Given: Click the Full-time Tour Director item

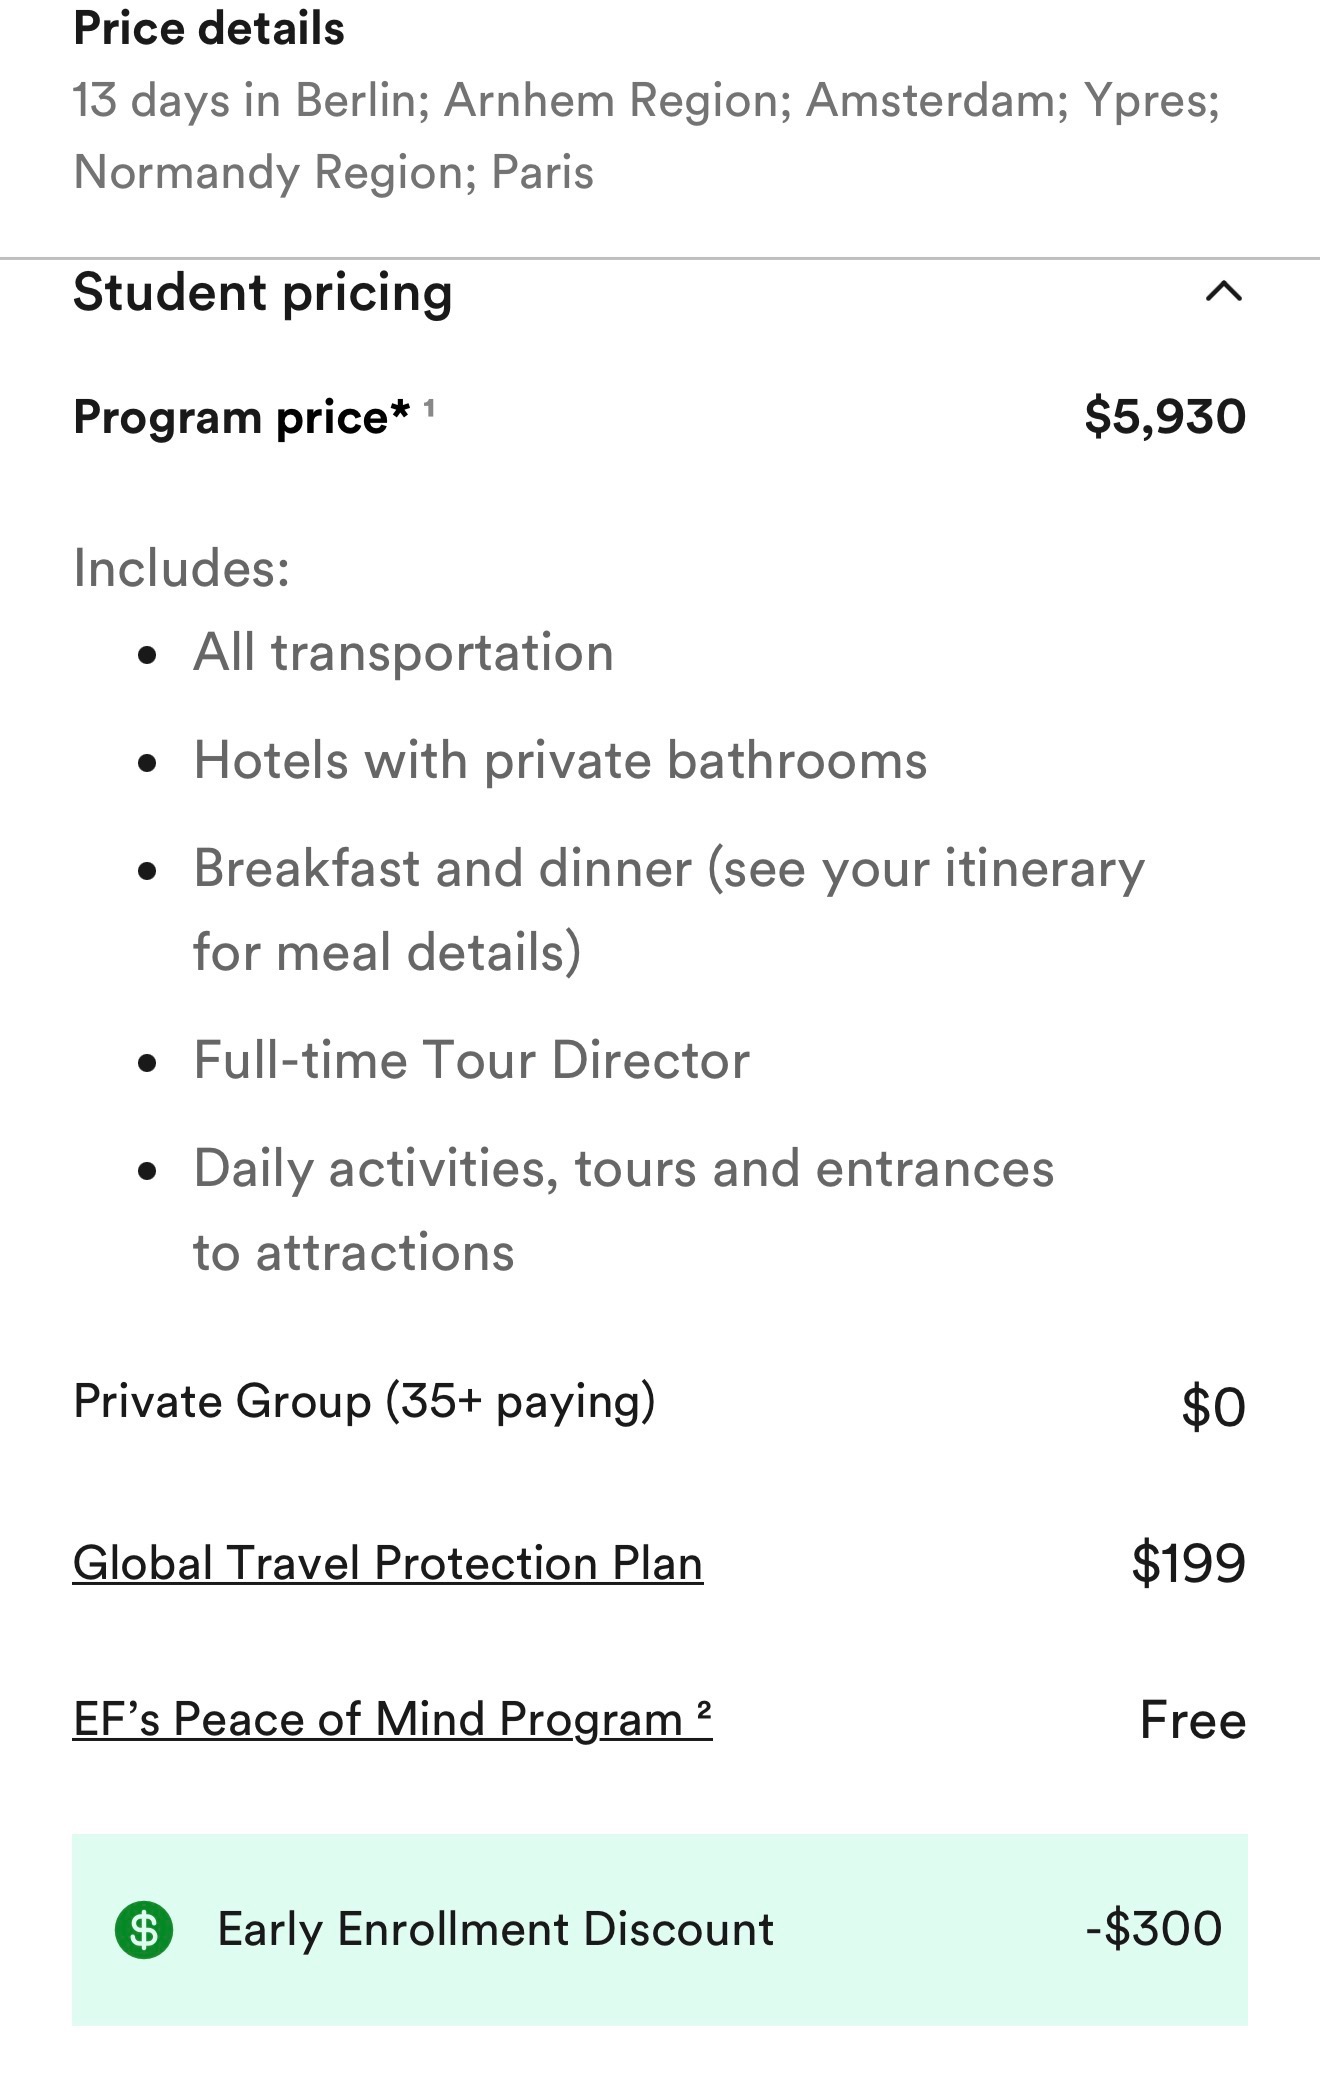Looking at the screenshot, I should point(471,1060).
